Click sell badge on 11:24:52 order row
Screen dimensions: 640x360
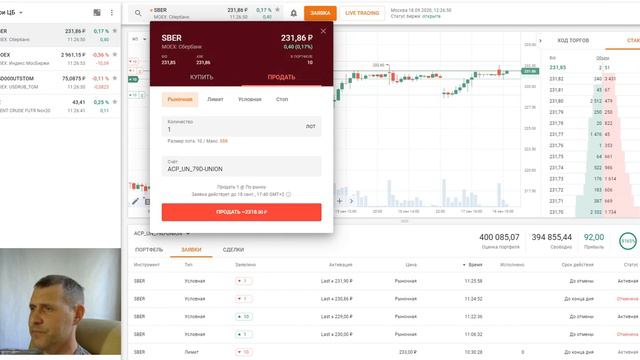pos(244,299)
